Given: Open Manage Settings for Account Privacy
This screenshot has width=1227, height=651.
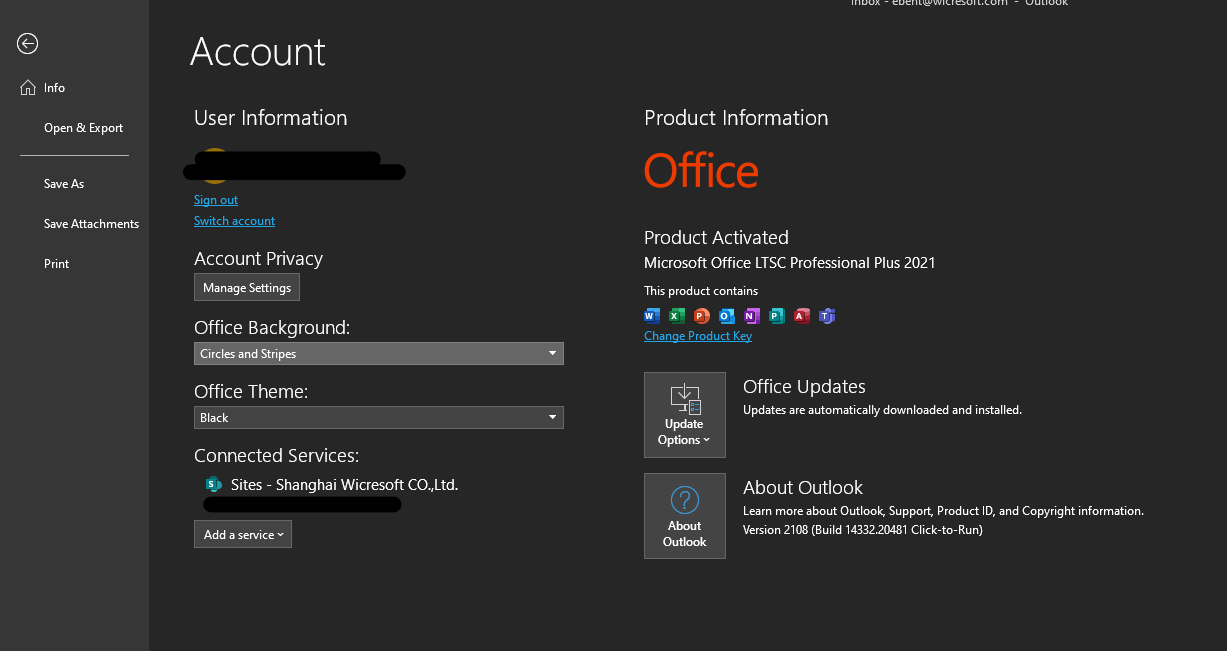Looking at the screenshot, I should coord(247,288).
